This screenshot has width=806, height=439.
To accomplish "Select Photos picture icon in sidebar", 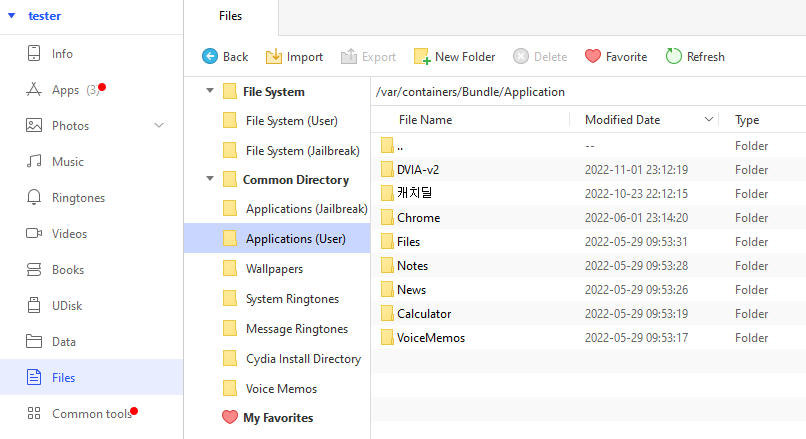I will tap(34, 125).
